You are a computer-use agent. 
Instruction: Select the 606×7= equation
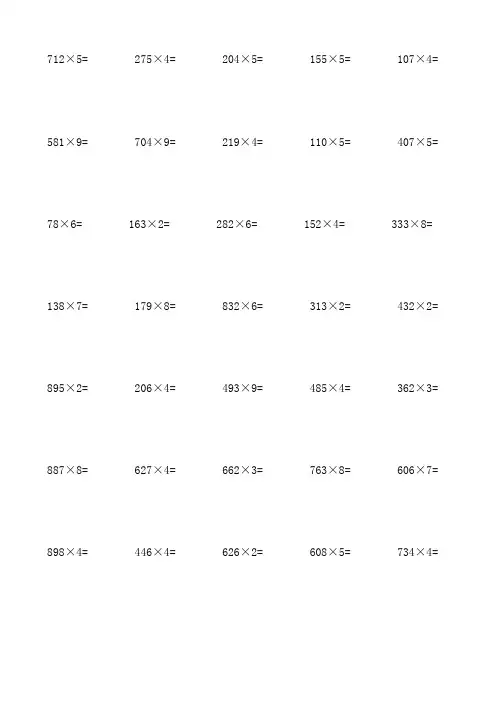[x=418, y=470]
